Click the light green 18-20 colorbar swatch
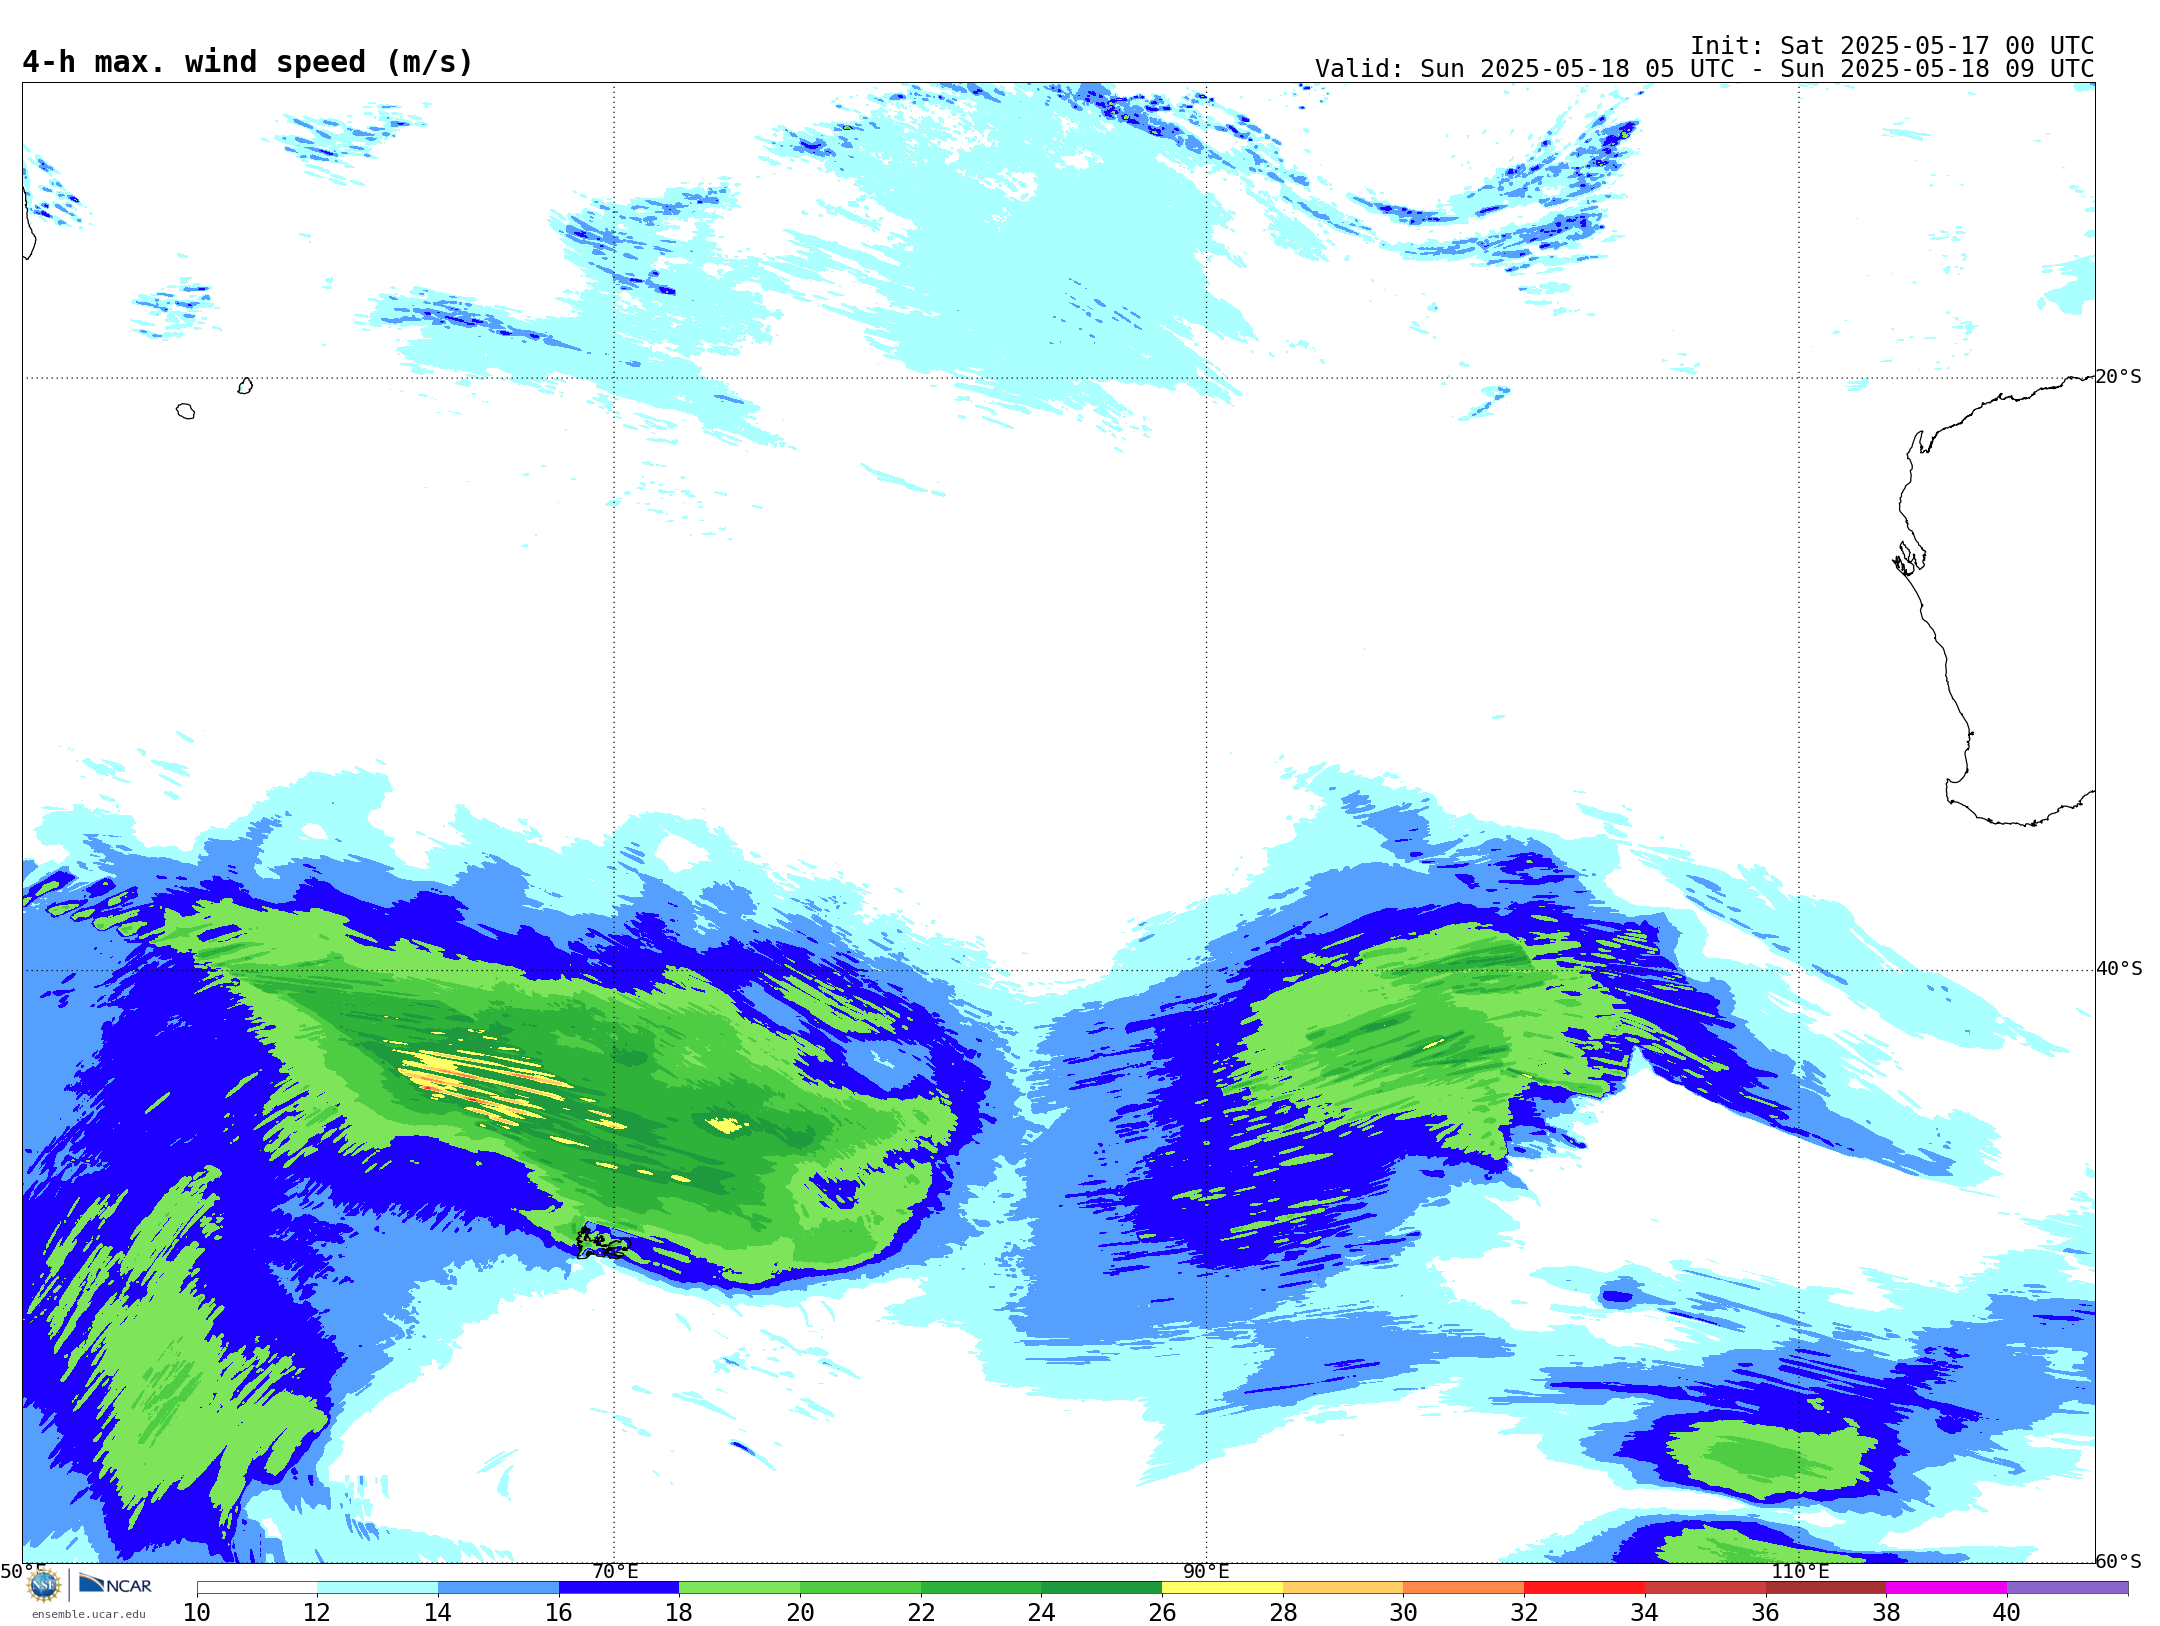Viewport: 2160px width, 1626px height. tap(739, 1588)
